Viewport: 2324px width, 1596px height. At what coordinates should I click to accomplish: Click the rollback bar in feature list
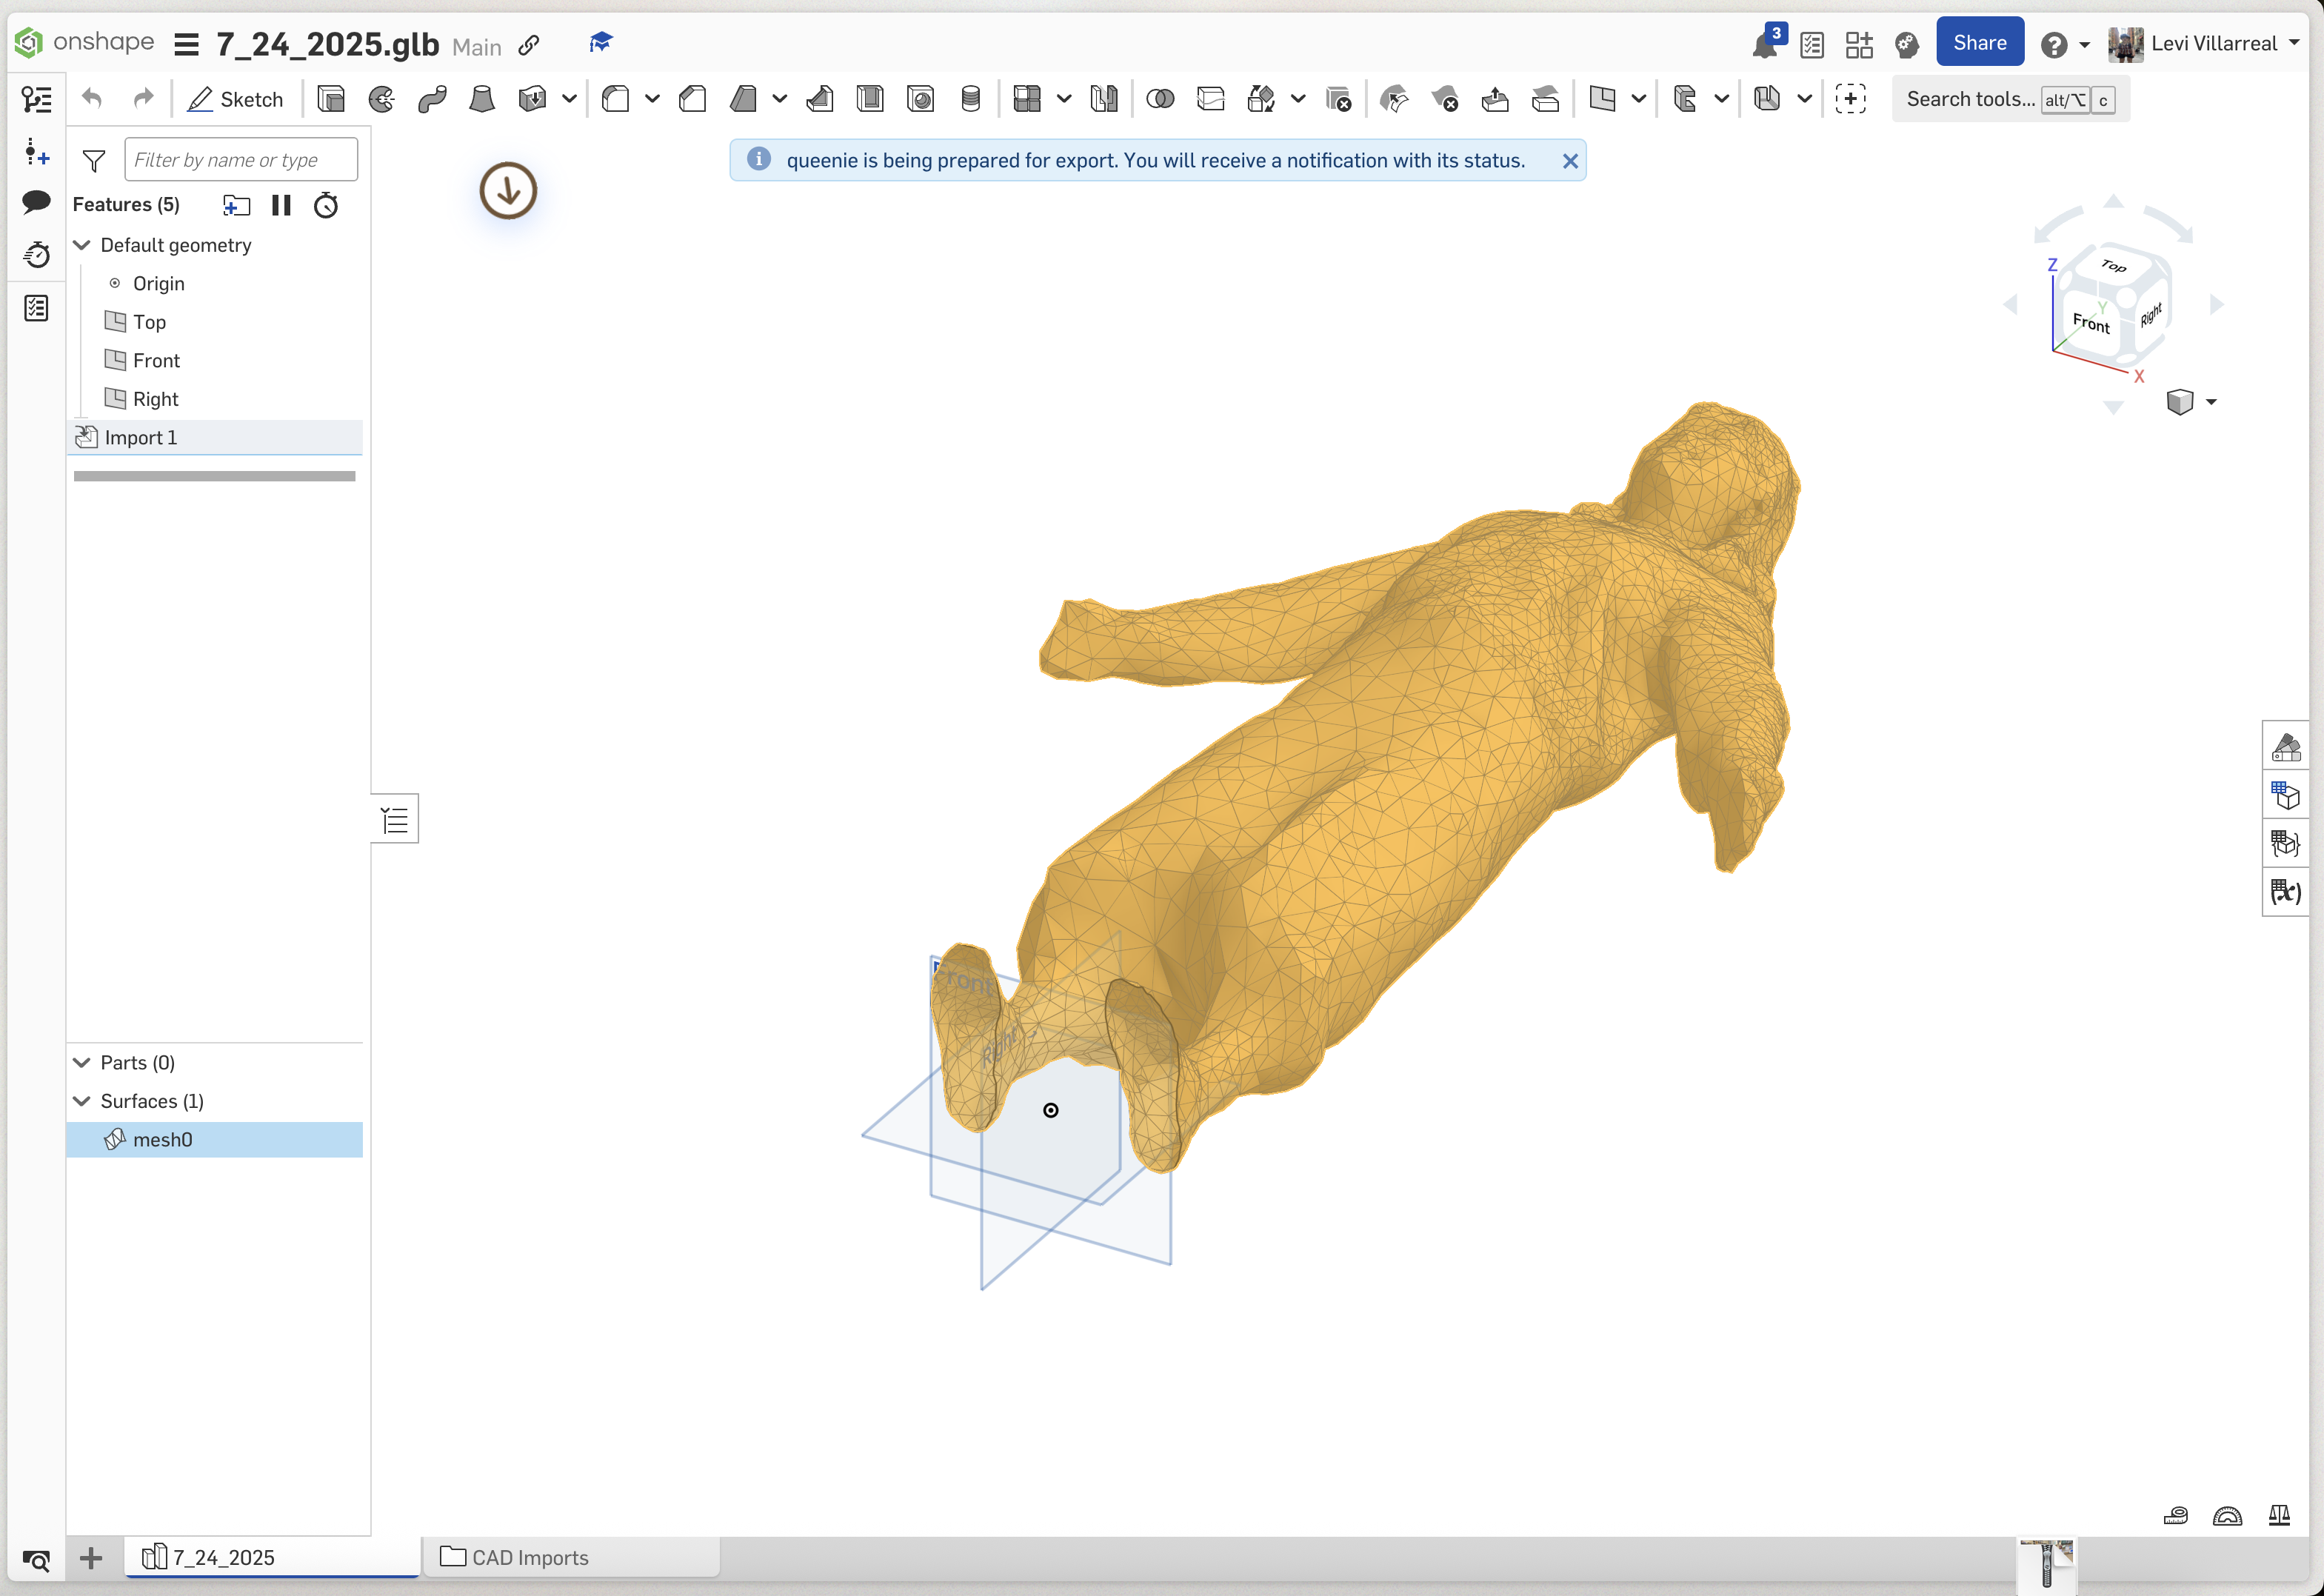[x=214, y=476]
